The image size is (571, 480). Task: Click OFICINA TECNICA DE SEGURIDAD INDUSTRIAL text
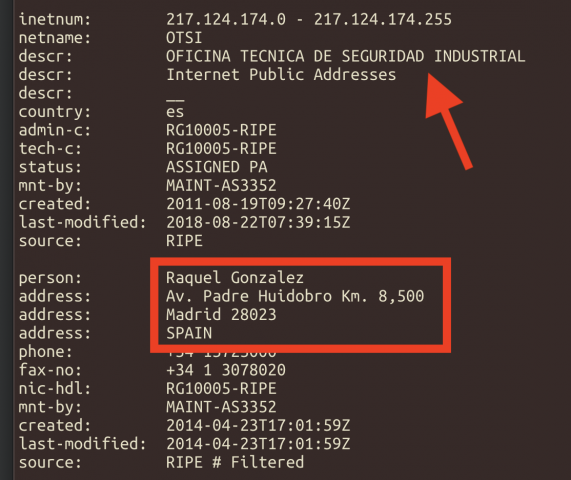pos(346,56)
